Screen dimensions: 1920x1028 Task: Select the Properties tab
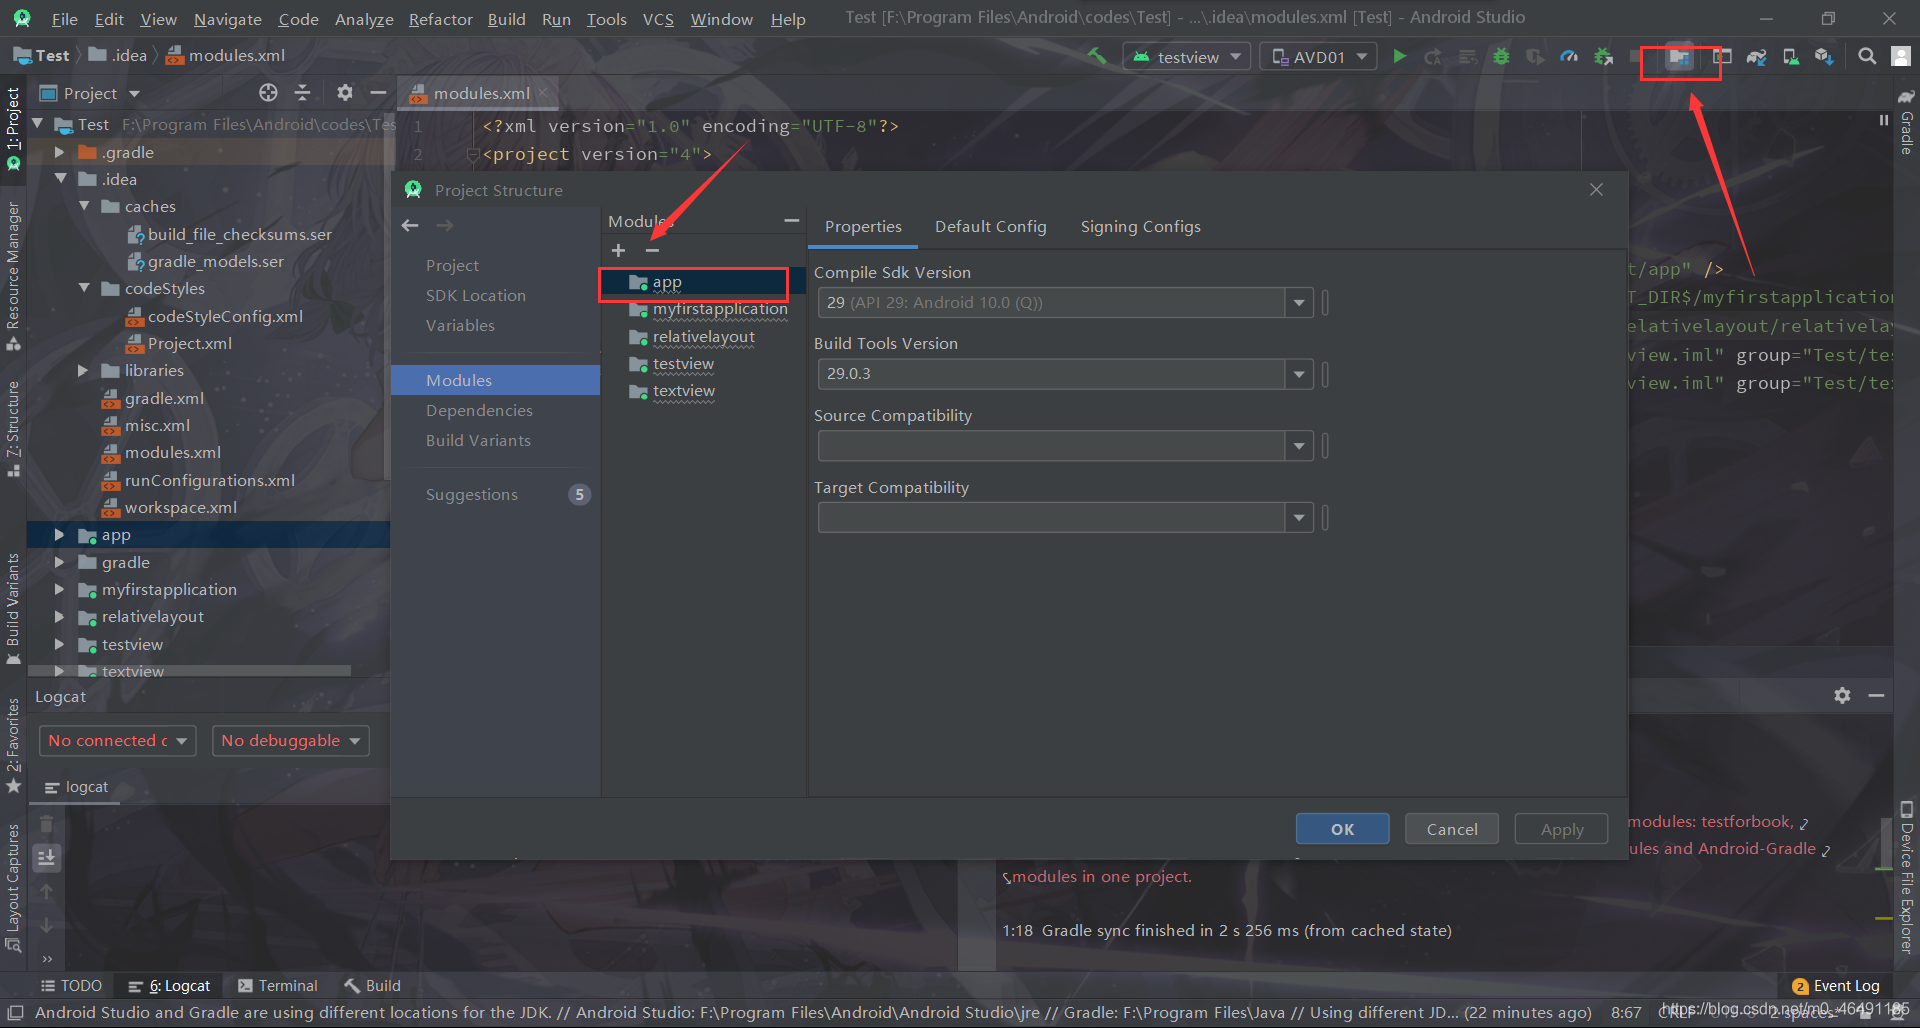point(863,227)
